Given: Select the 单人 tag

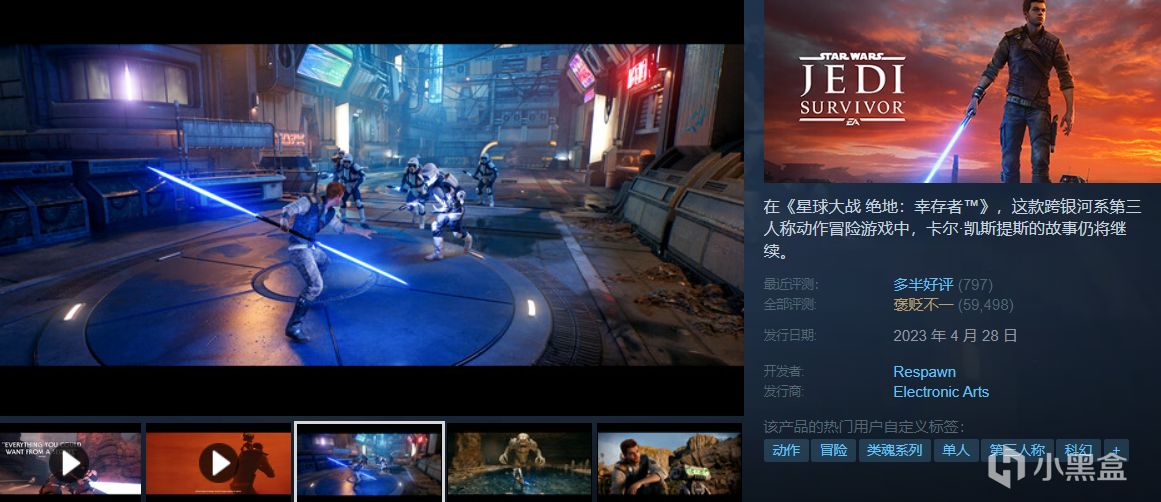Looking at the screenshot, I should 956,450.
